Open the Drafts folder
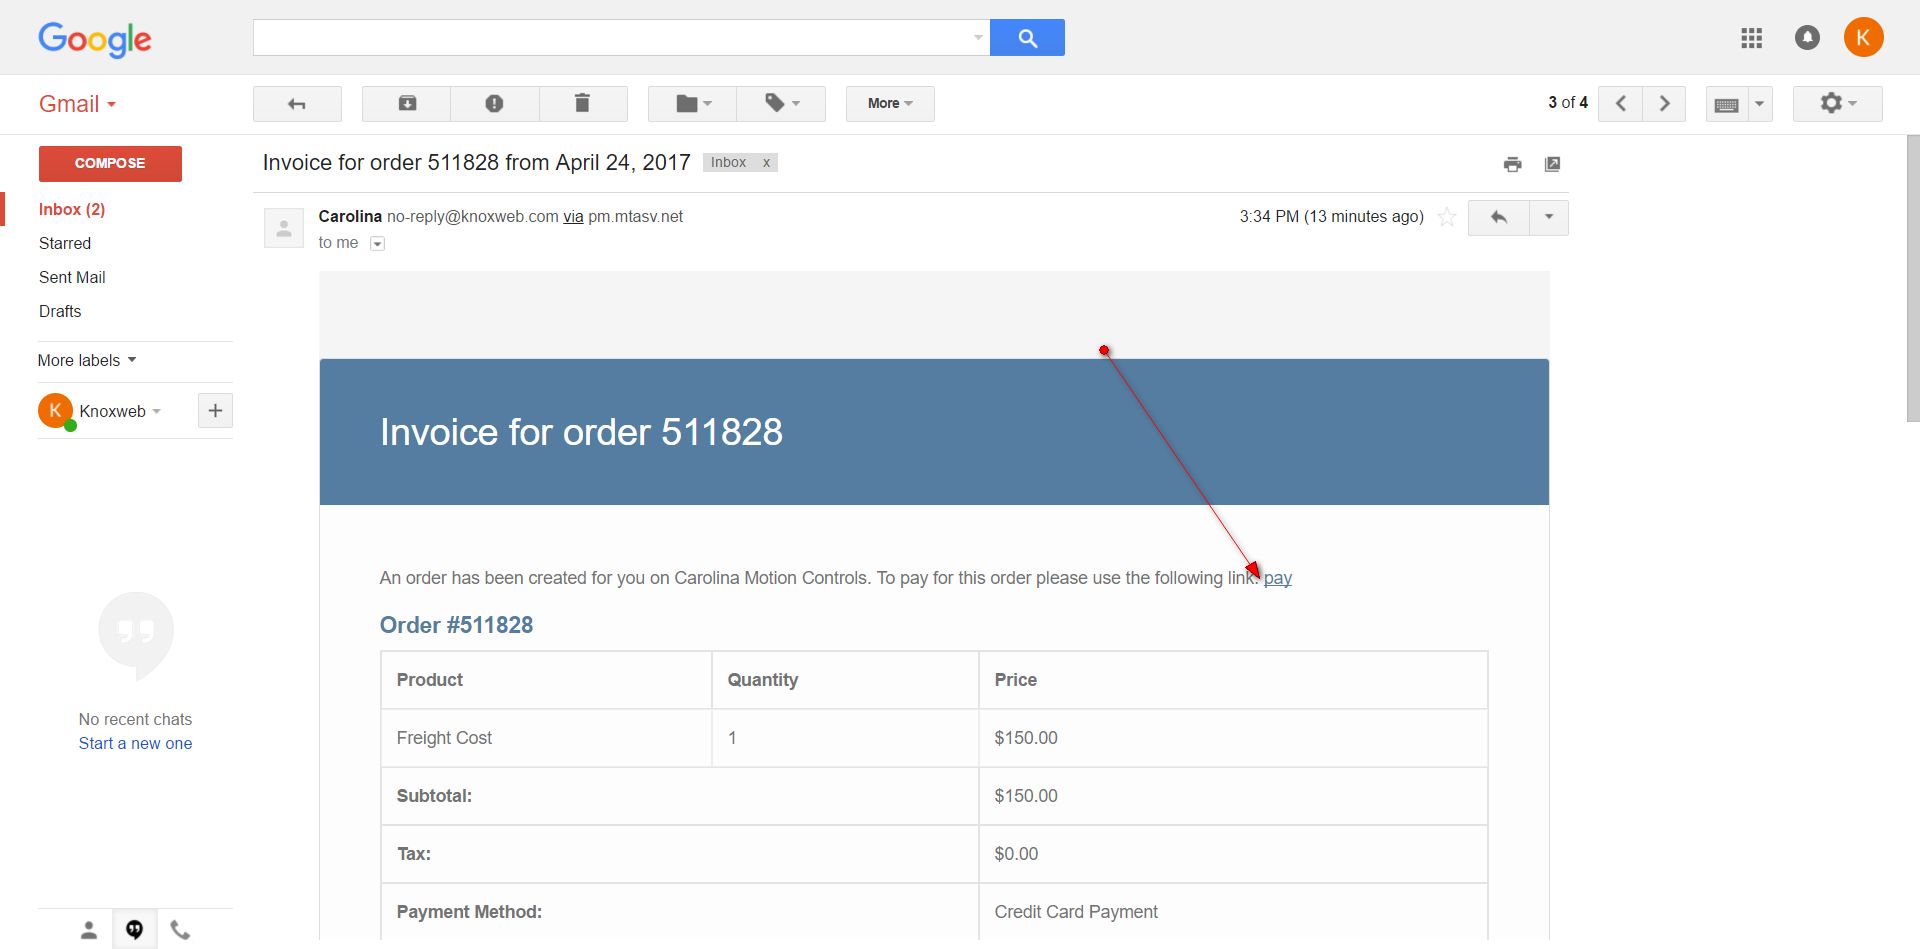1920x949 pixels. point(60,311)
